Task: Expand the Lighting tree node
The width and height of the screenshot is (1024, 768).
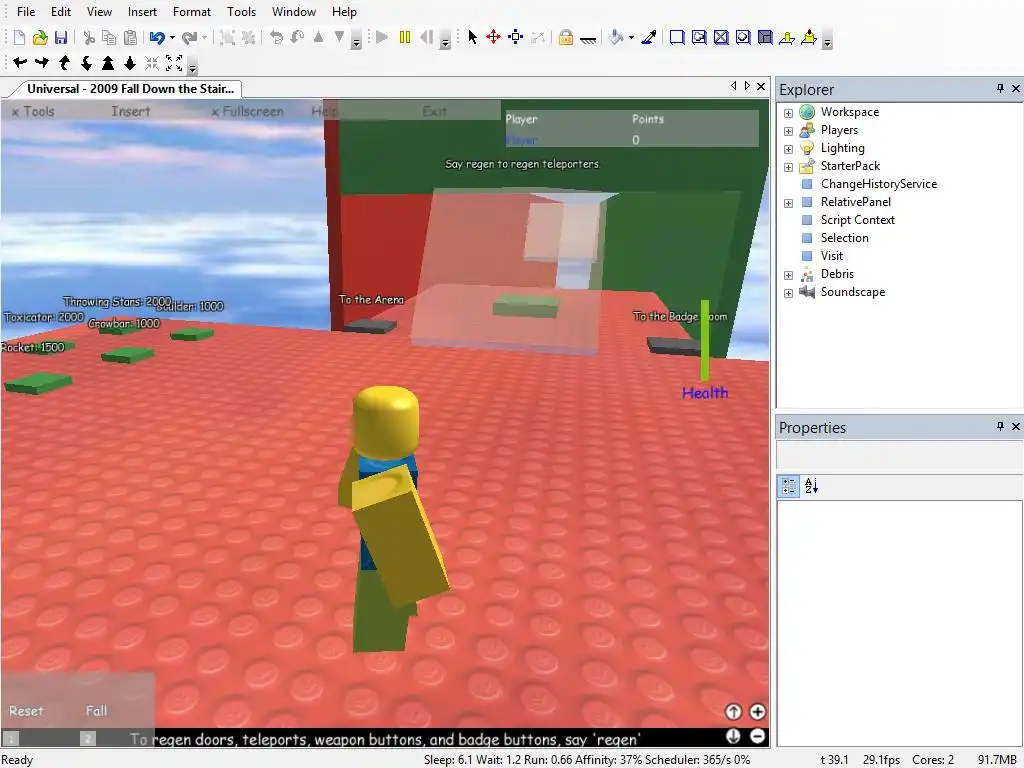Action: coord(788,149)
